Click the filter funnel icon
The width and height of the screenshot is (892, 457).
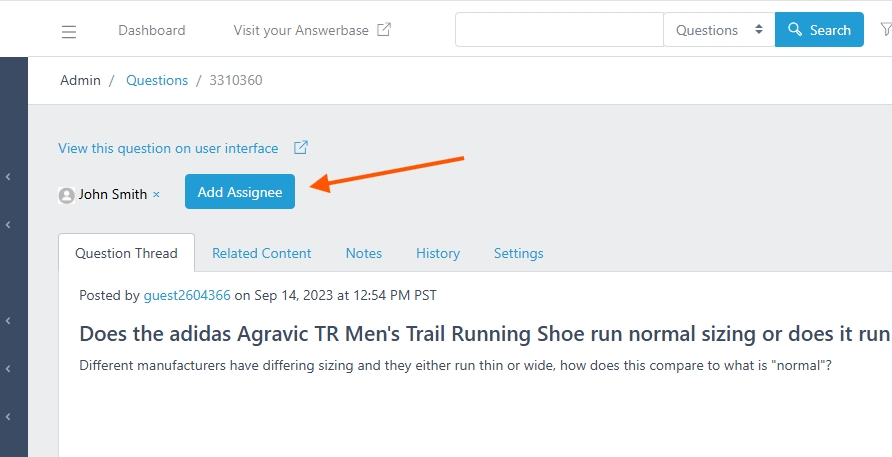(x=886, y=30)
